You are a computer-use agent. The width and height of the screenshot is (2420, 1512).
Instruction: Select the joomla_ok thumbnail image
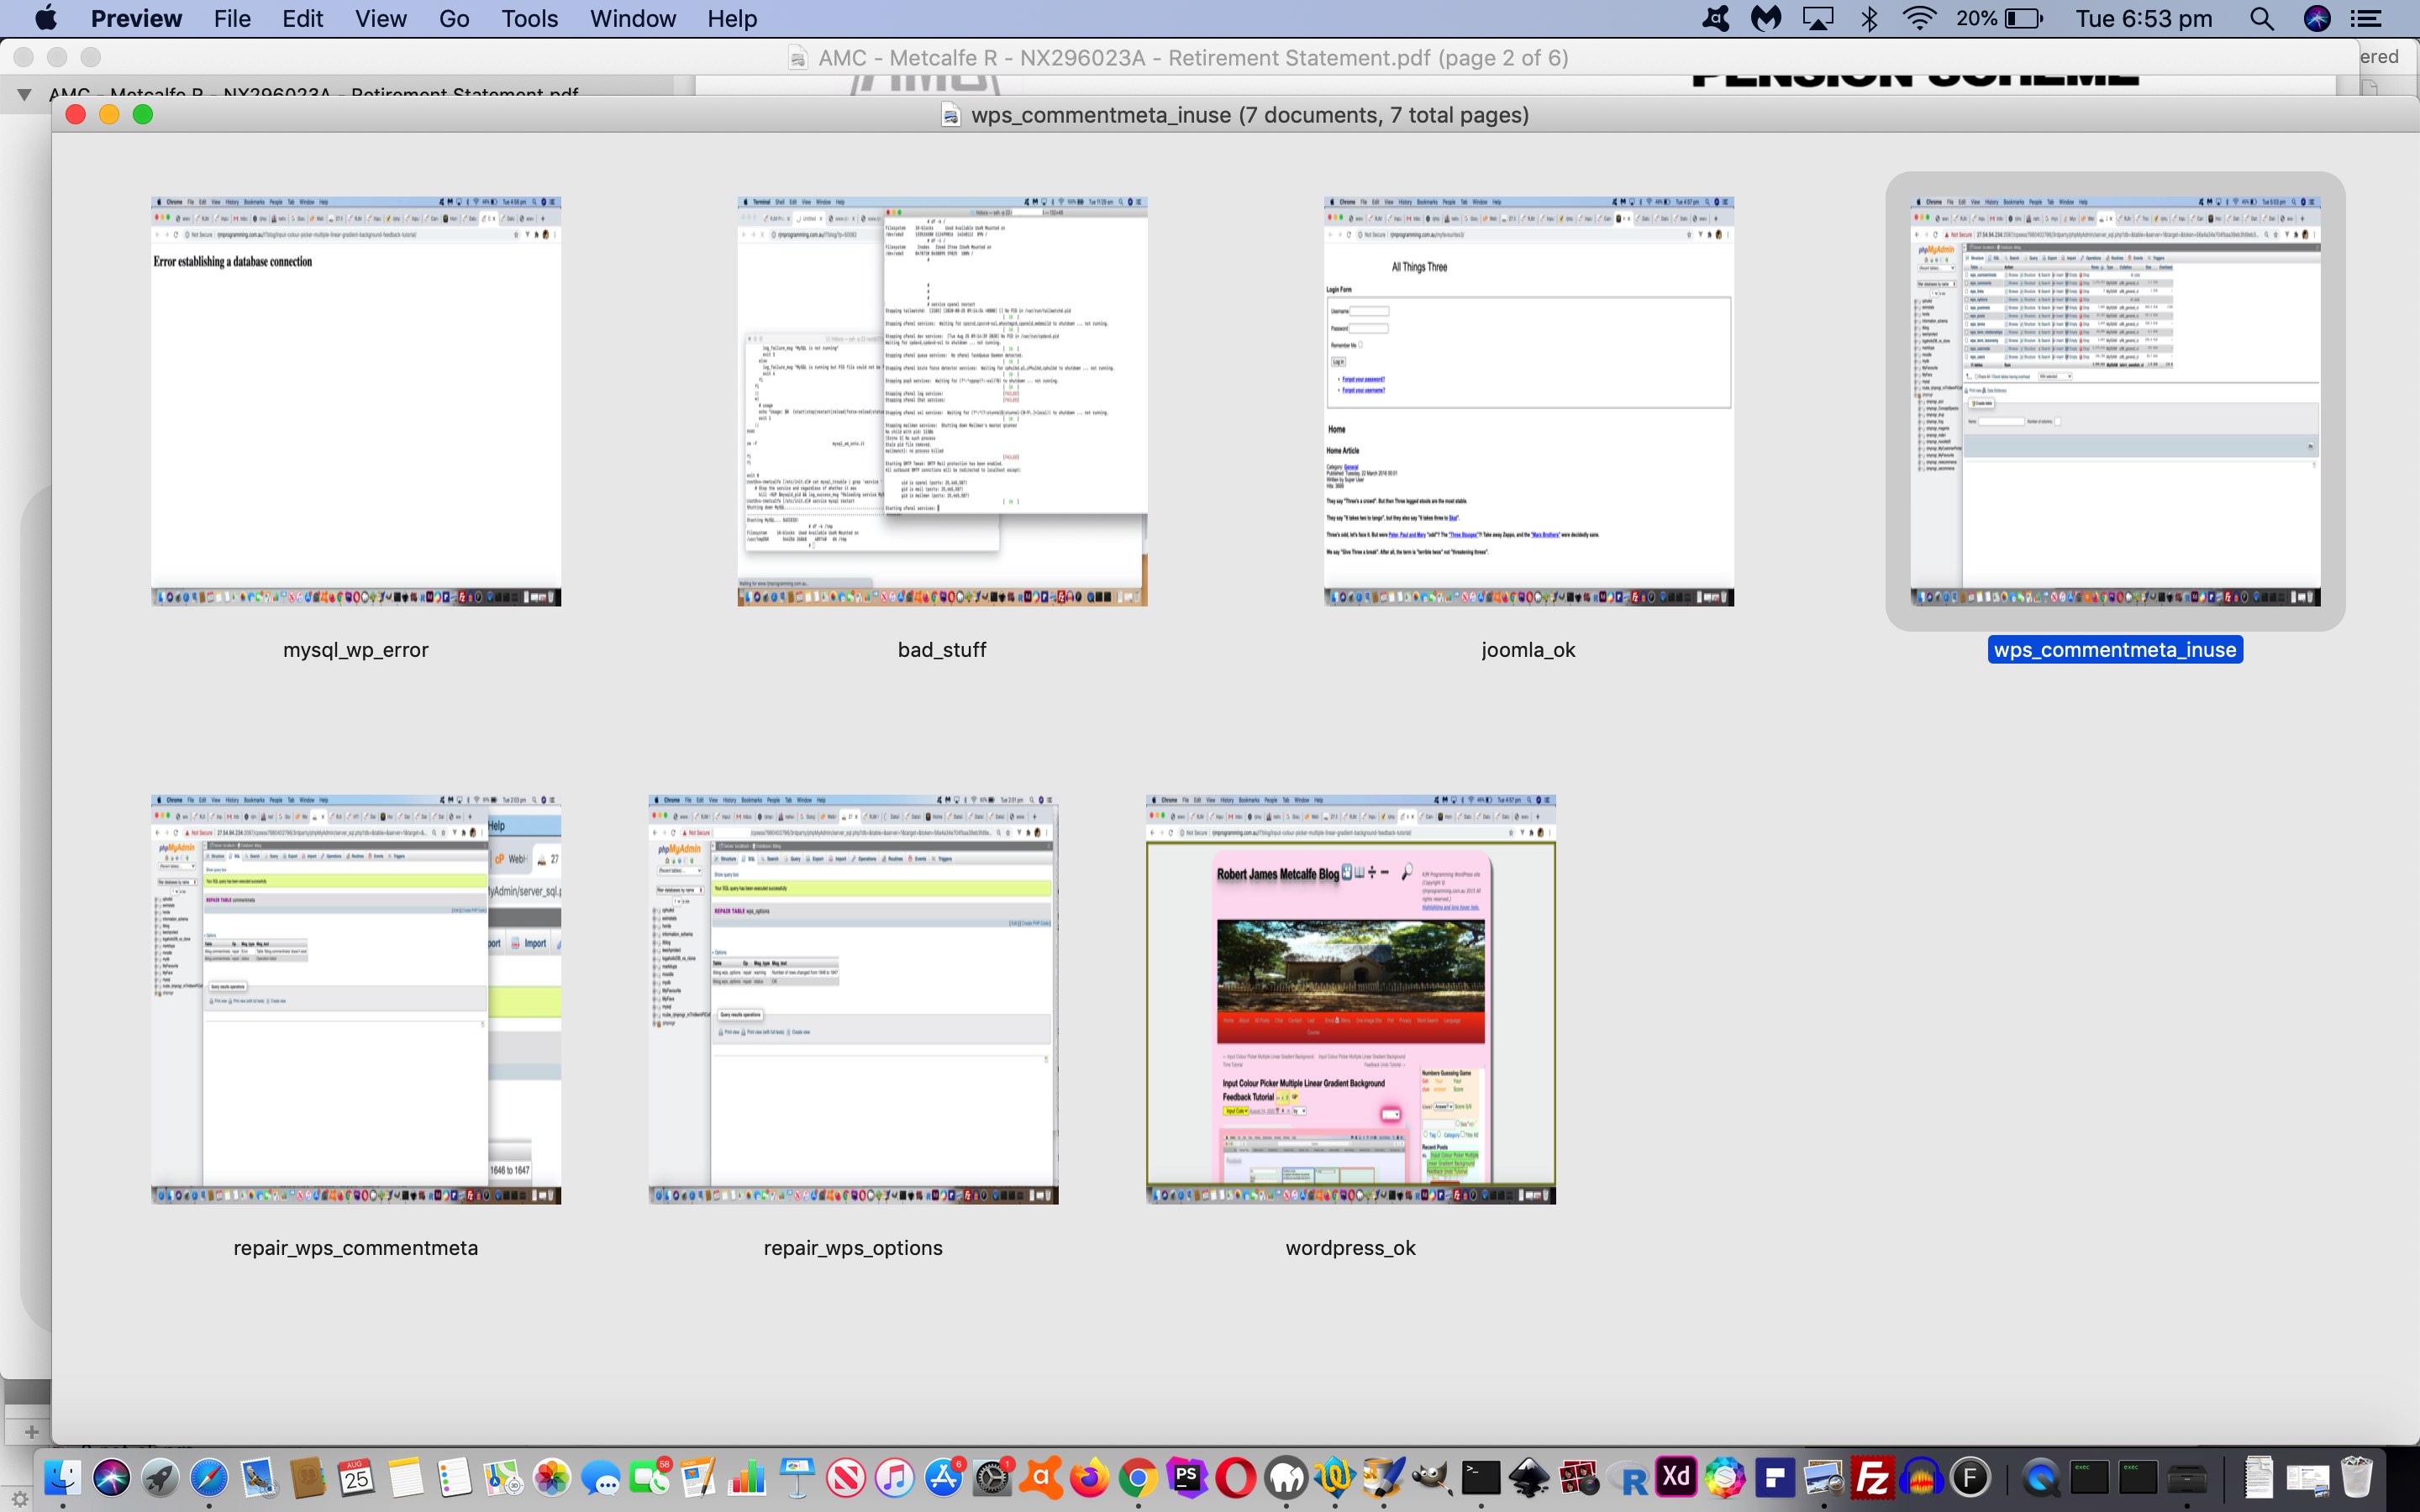pos(1529,401)
